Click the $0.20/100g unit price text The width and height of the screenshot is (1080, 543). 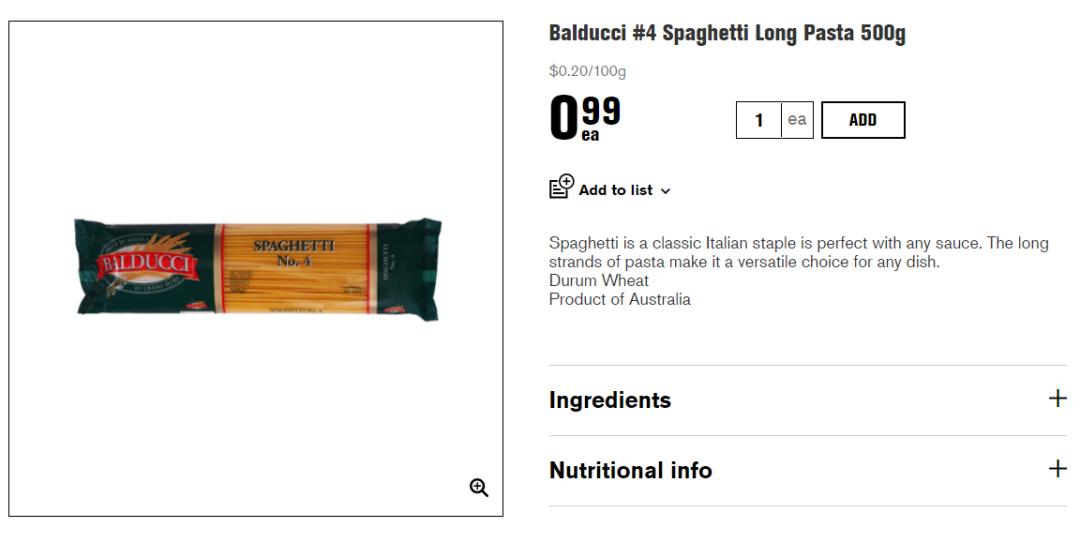point(587,71)
